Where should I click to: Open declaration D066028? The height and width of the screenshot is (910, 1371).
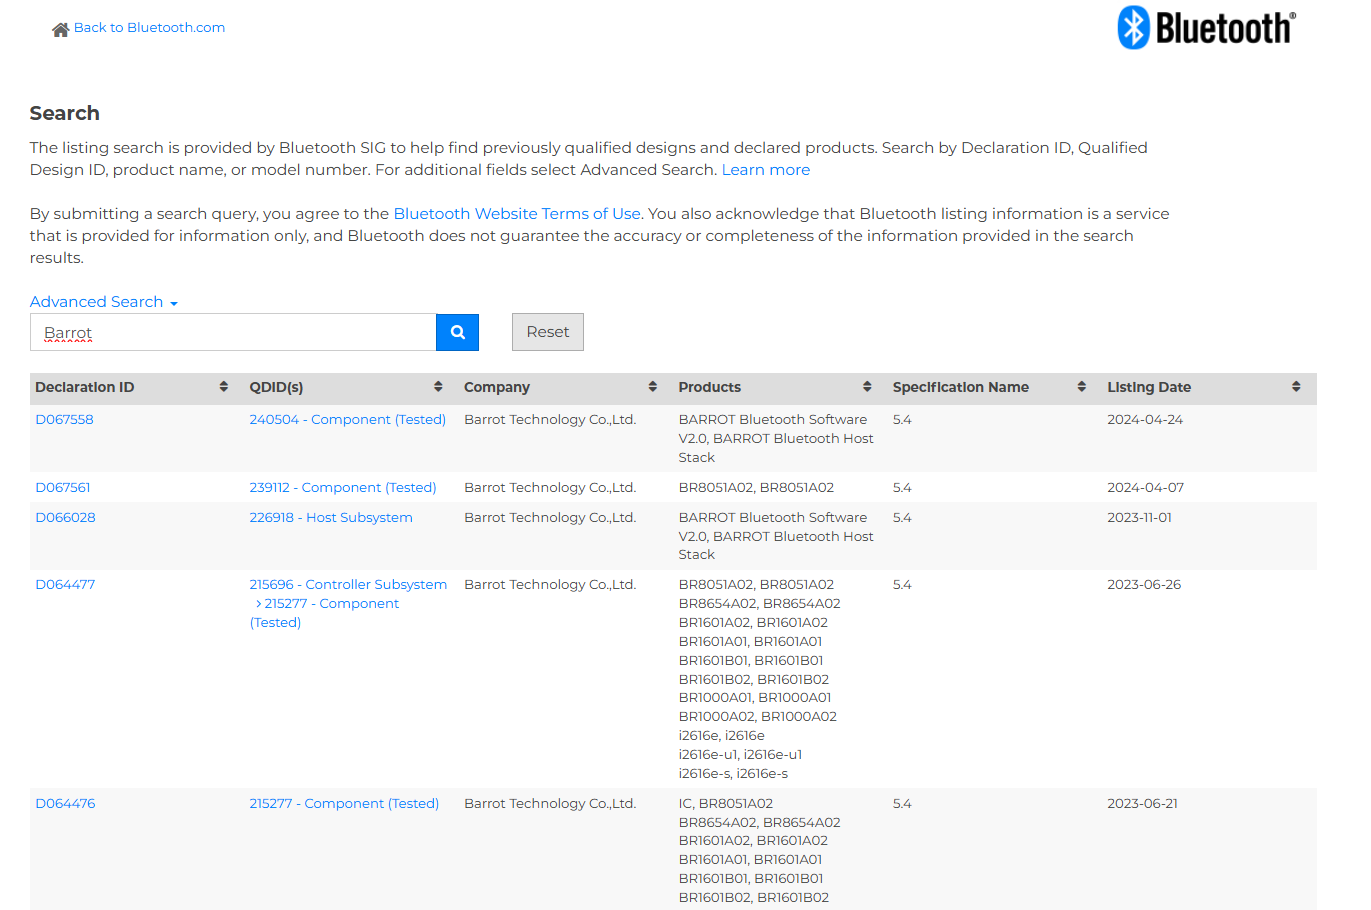click(x=65, y=518)
